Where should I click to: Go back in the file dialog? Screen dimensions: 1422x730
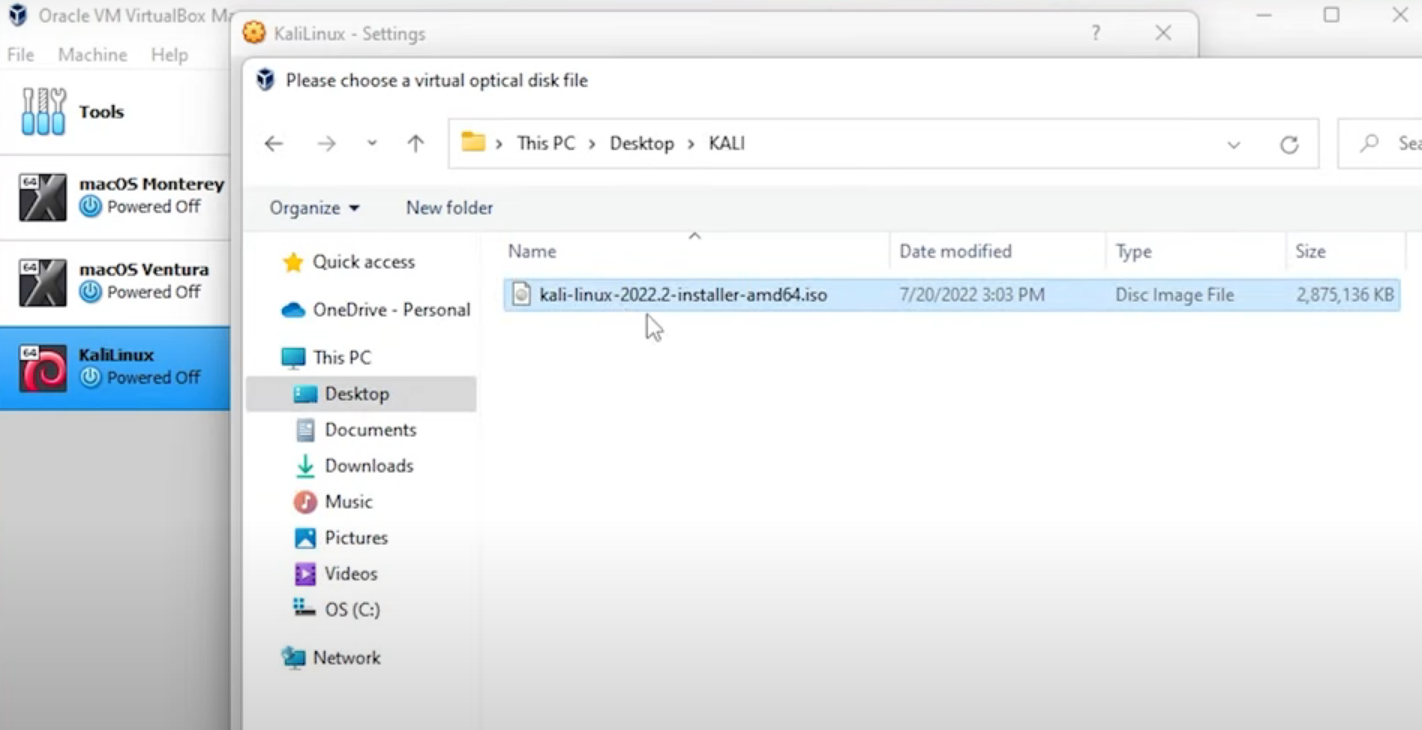[274, 144]
